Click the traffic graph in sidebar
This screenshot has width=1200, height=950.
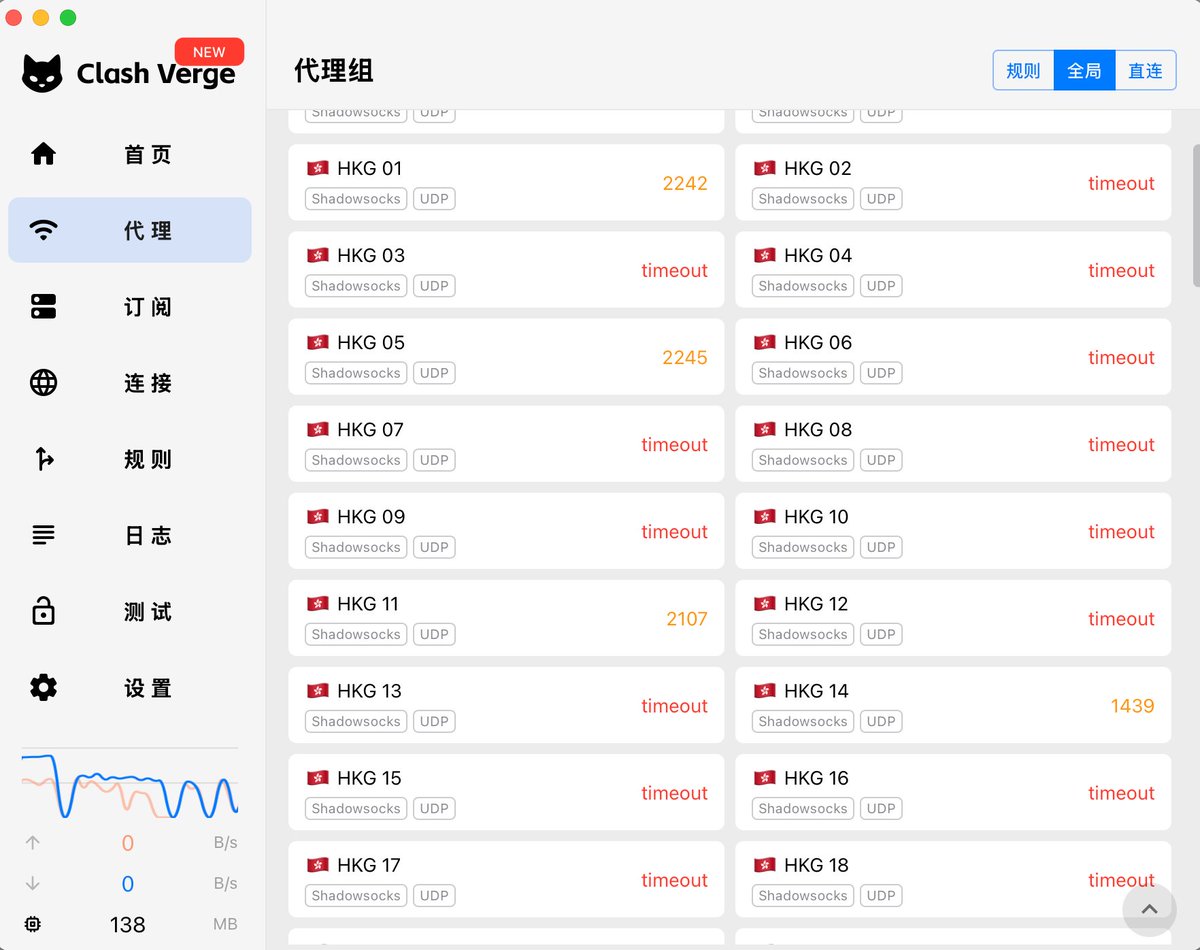130,784
